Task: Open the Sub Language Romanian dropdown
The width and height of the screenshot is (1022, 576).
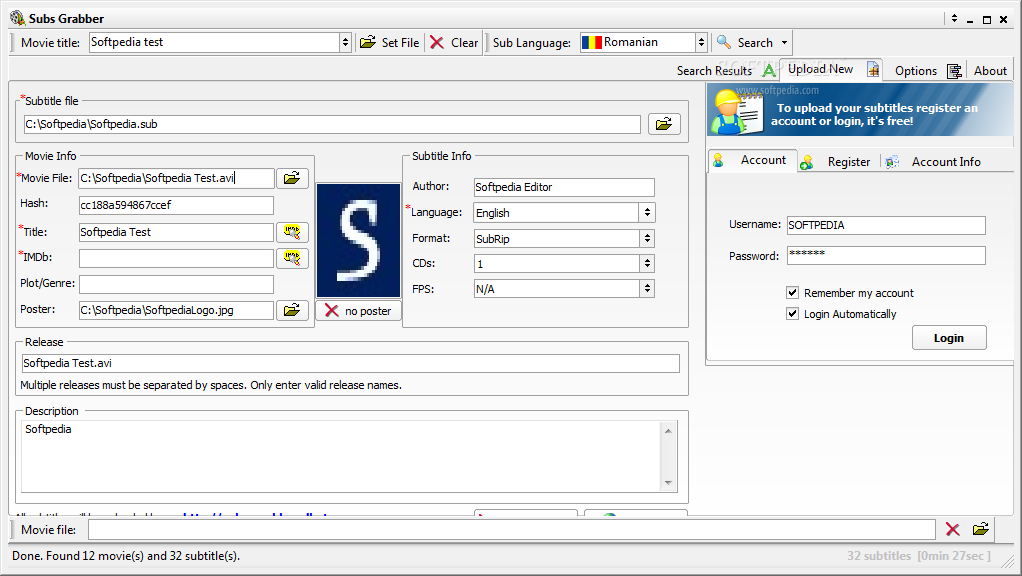Action: (701, 42)
